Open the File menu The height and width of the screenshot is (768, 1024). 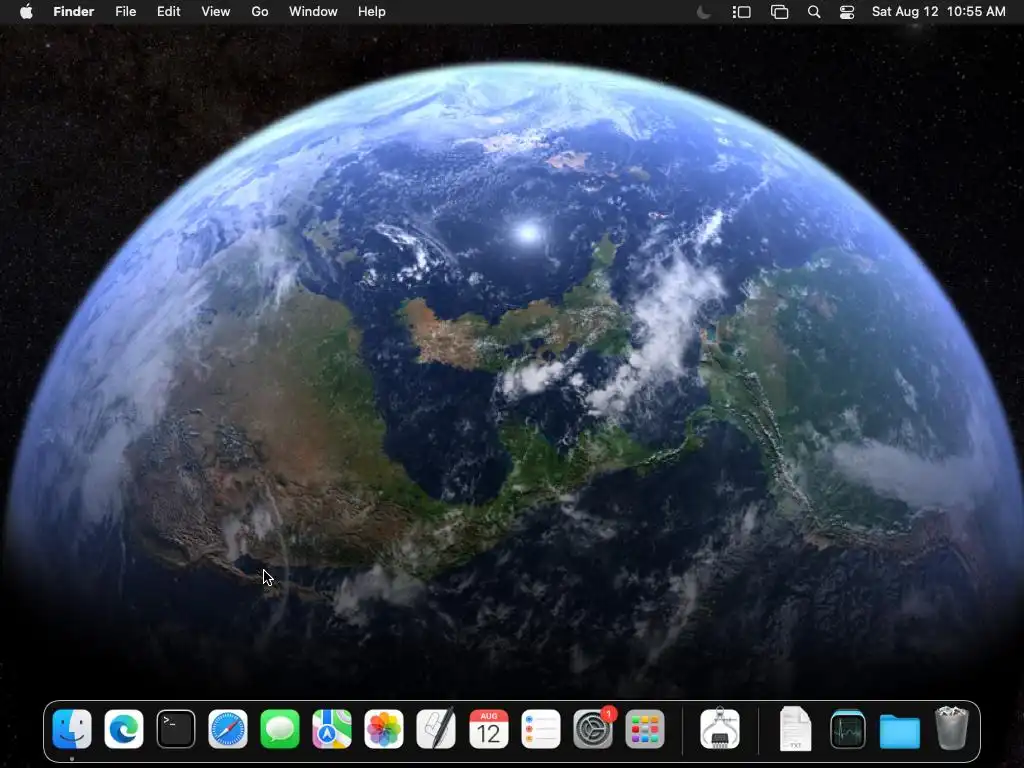(x=125, y=12)
